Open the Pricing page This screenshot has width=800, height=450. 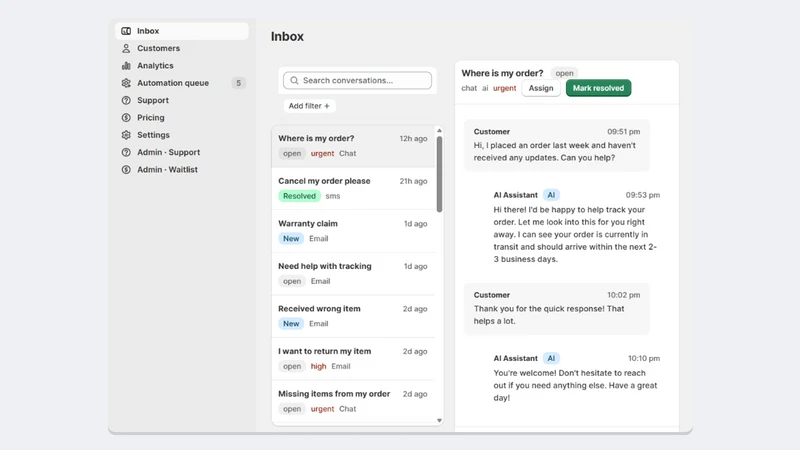pyautogui.click(x=182, y=118)
